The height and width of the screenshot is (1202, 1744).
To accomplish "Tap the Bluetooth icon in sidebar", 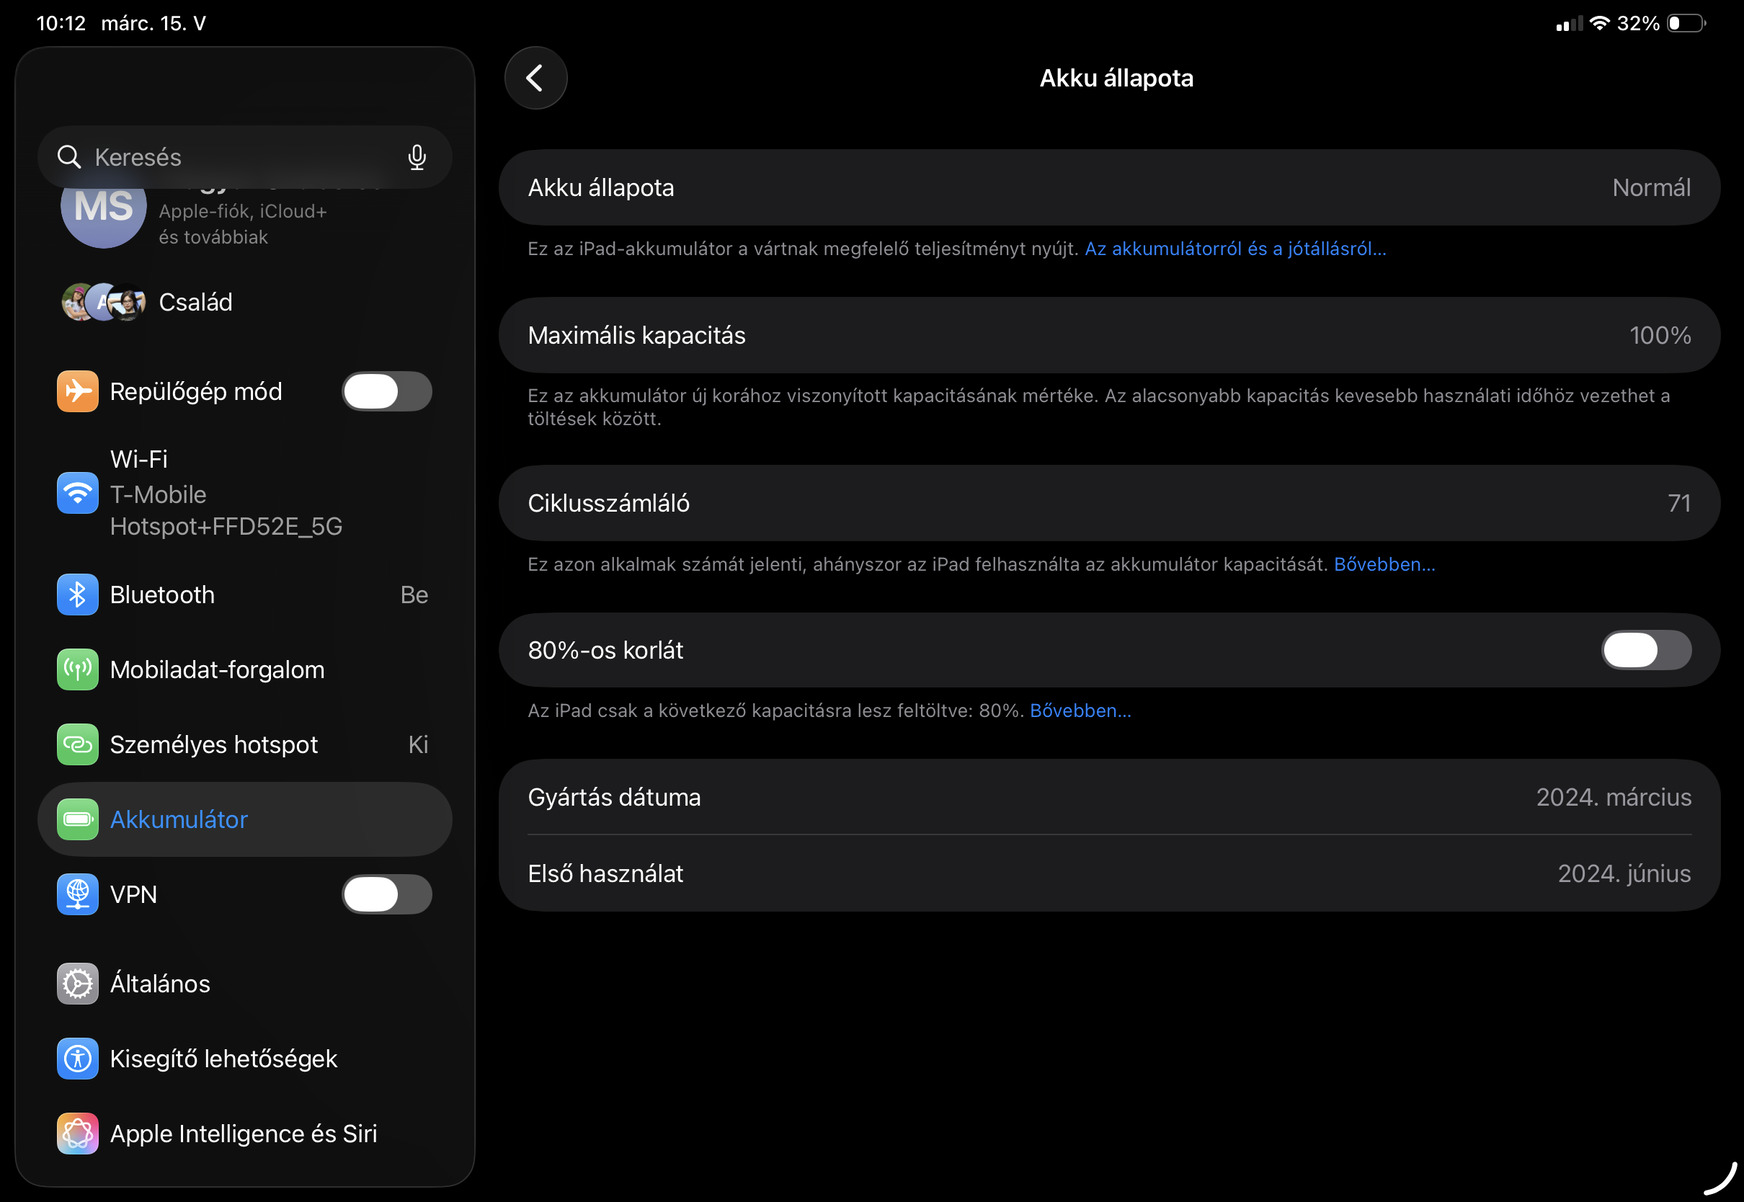I will [78, 595].
